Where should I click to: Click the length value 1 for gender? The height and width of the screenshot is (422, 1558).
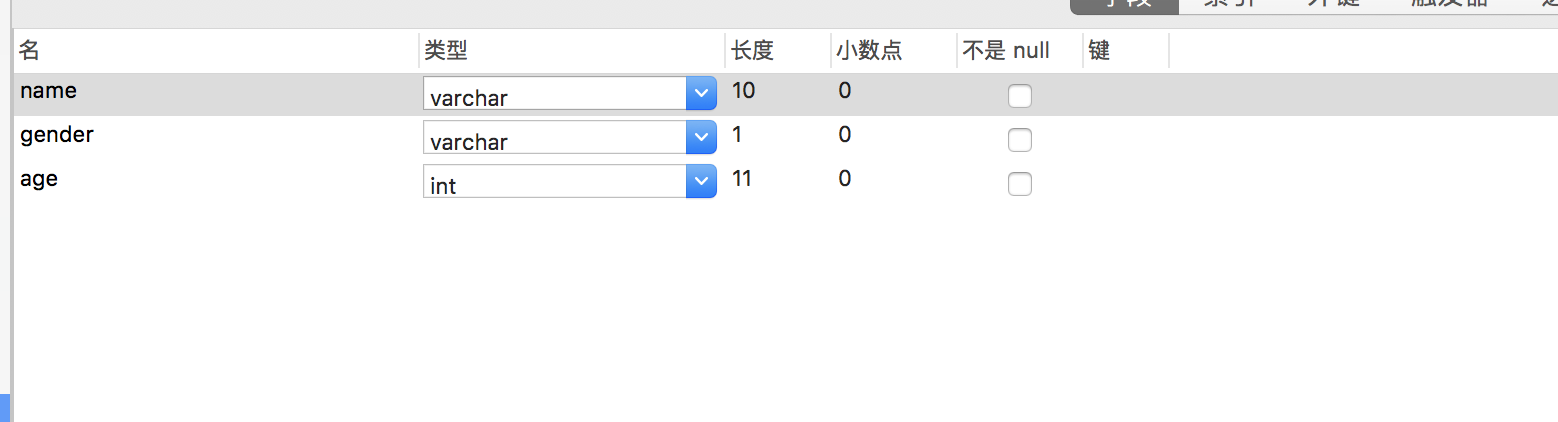pyautogui.click(x=737, y=135)
